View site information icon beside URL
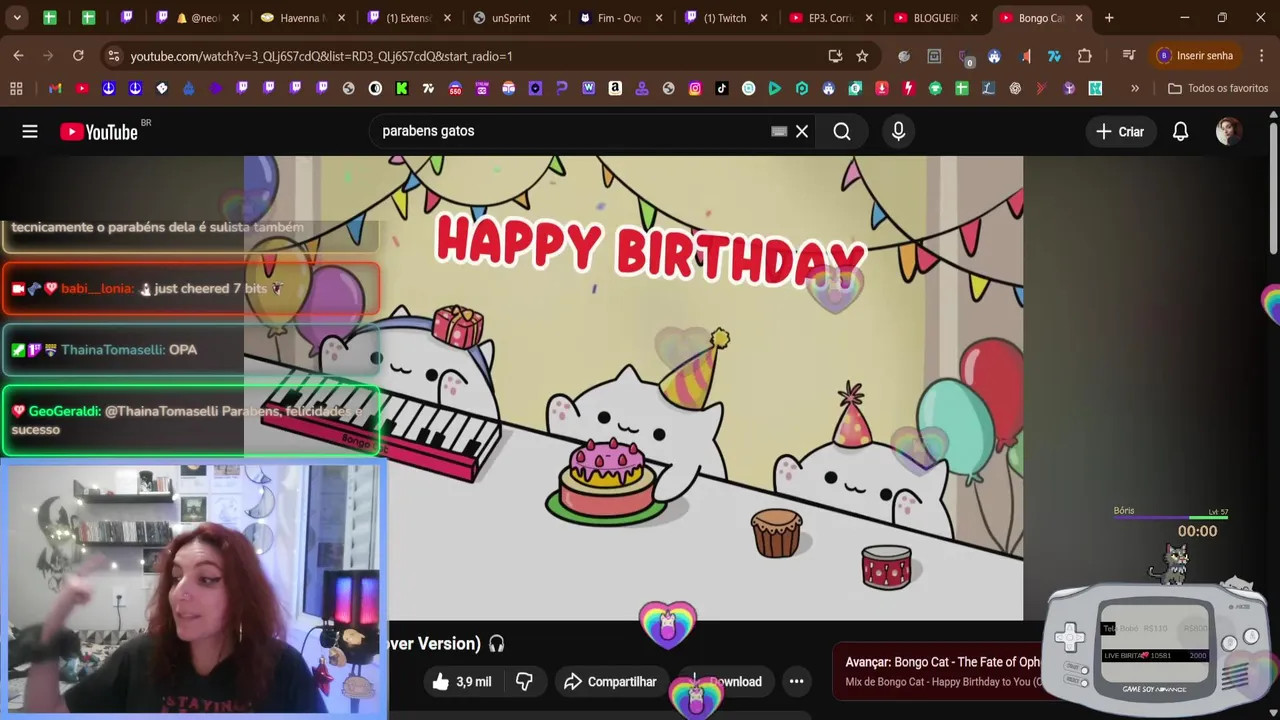Viewport: 1280px width, 720px height. pos(113,56)
